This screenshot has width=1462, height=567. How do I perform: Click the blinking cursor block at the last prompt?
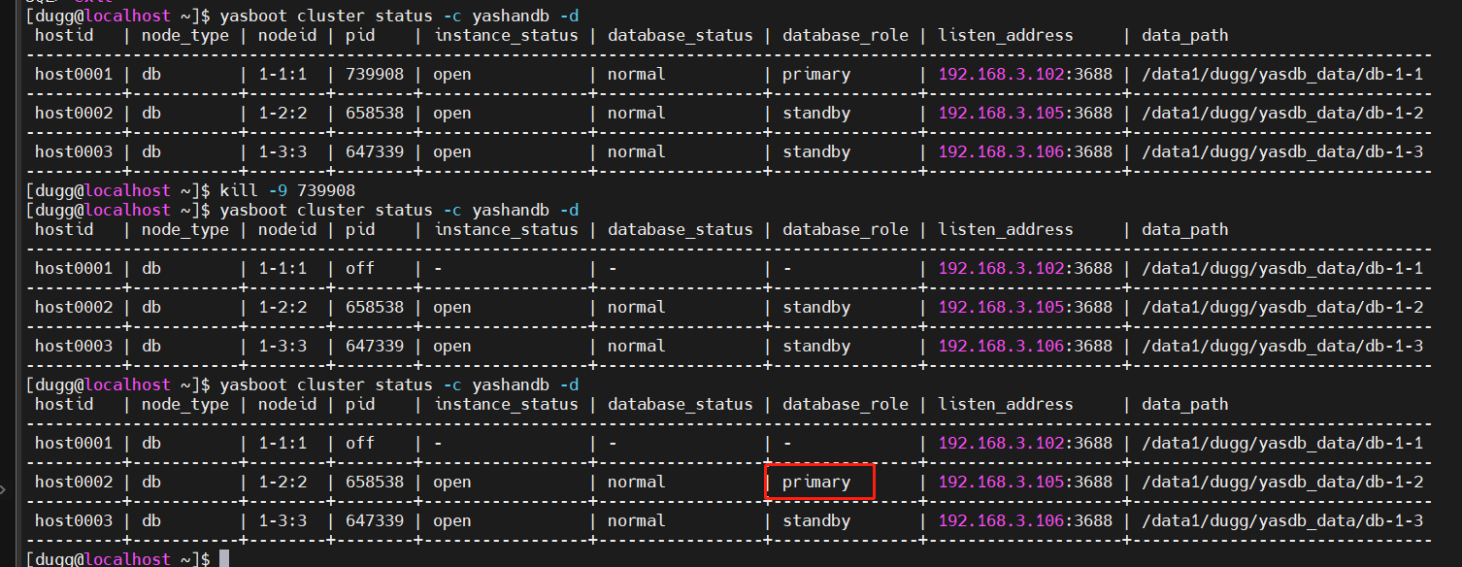click(224, 559)
